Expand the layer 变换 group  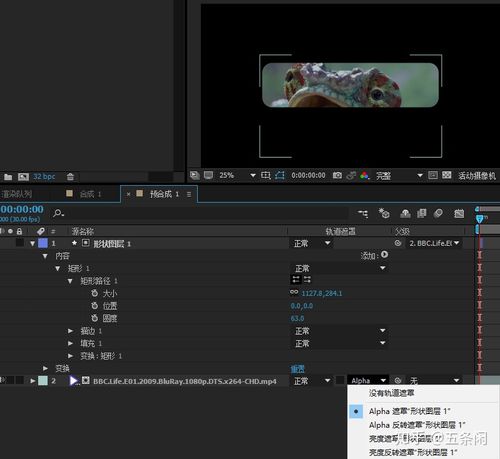click(45, 368)
